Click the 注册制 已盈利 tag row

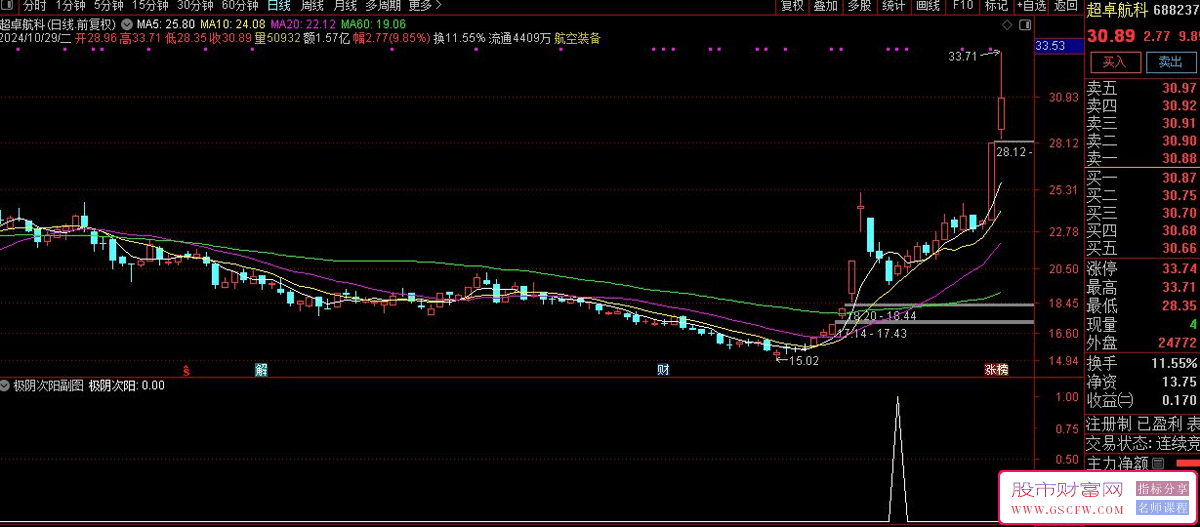(x=1142, y=424)
